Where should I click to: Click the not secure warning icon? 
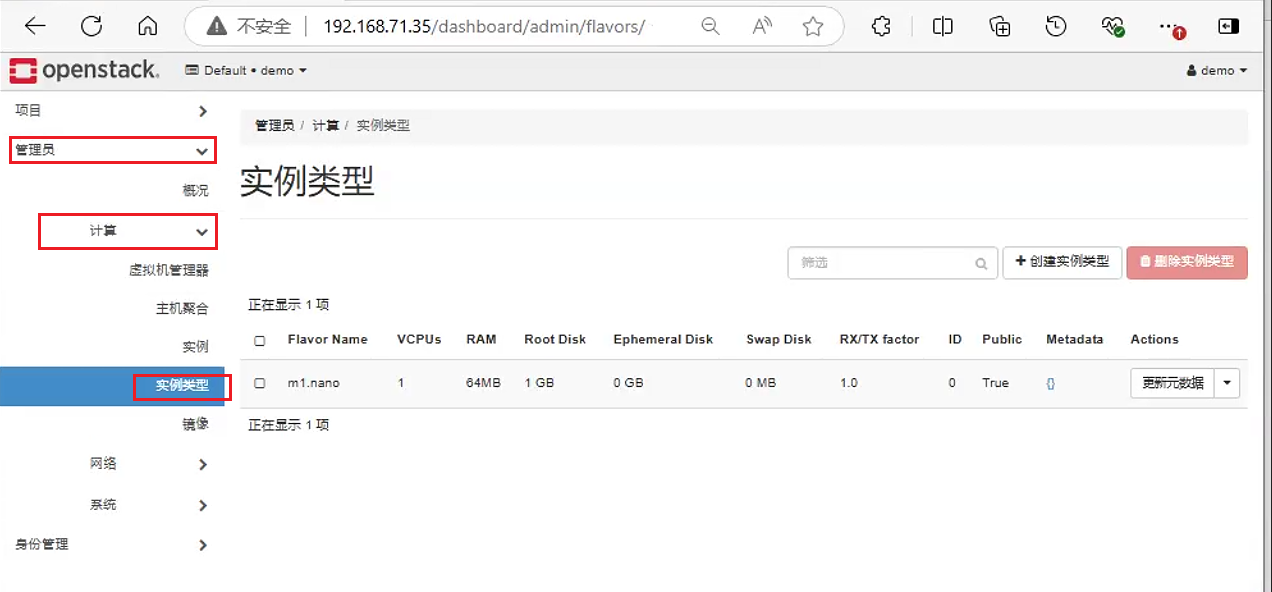pos(216,27)
